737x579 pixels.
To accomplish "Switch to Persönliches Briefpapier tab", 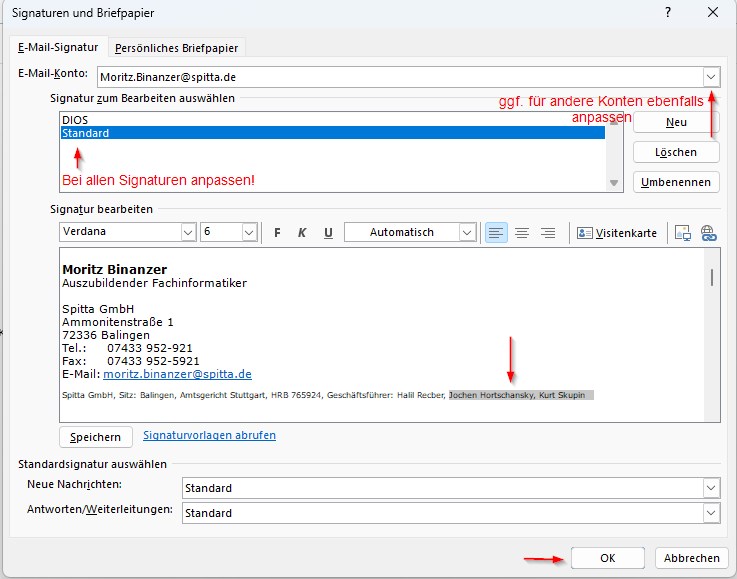I will [177, 47].
